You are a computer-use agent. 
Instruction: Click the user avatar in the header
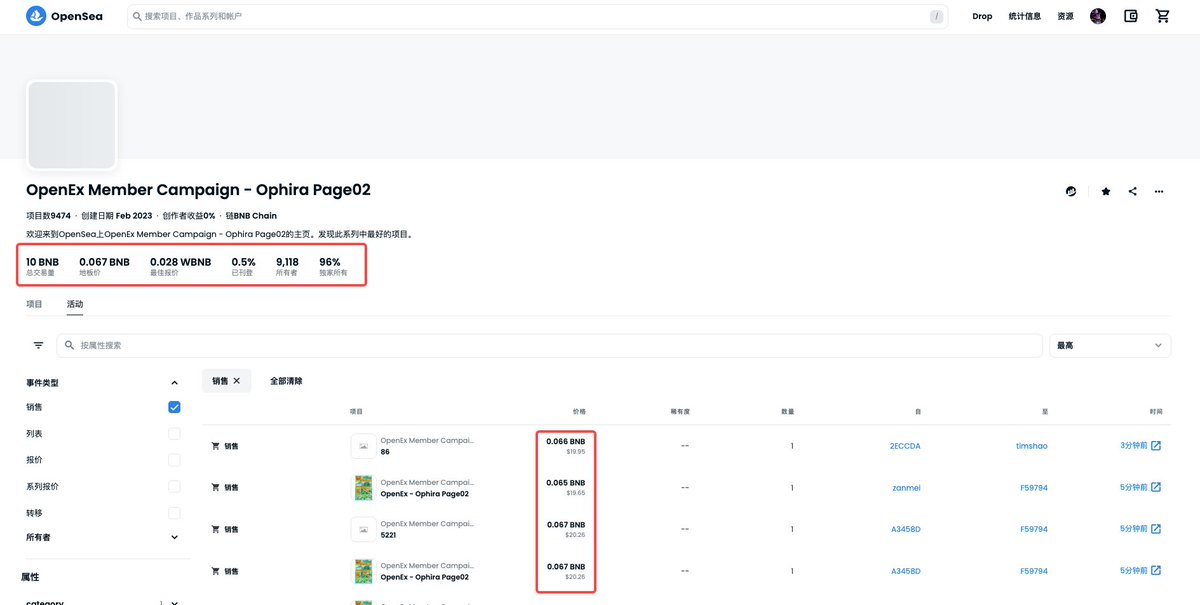(x=1098, y=16)
